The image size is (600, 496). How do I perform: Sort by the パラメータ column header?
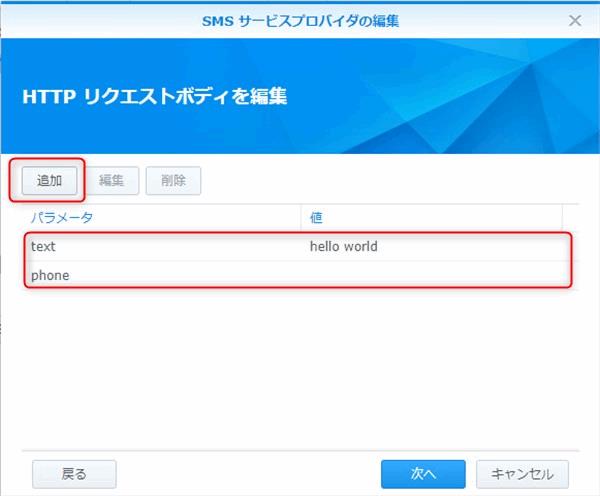point(161,218)
